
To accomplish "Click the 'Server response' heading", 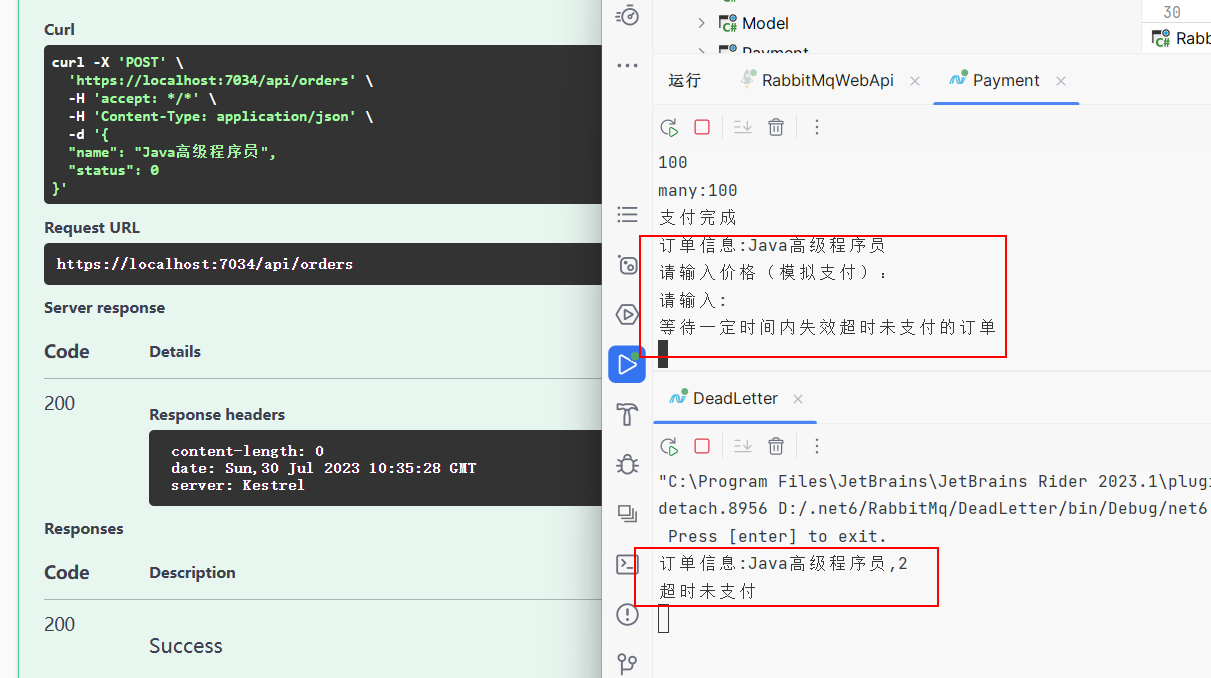I will click(x=105, y=307).
